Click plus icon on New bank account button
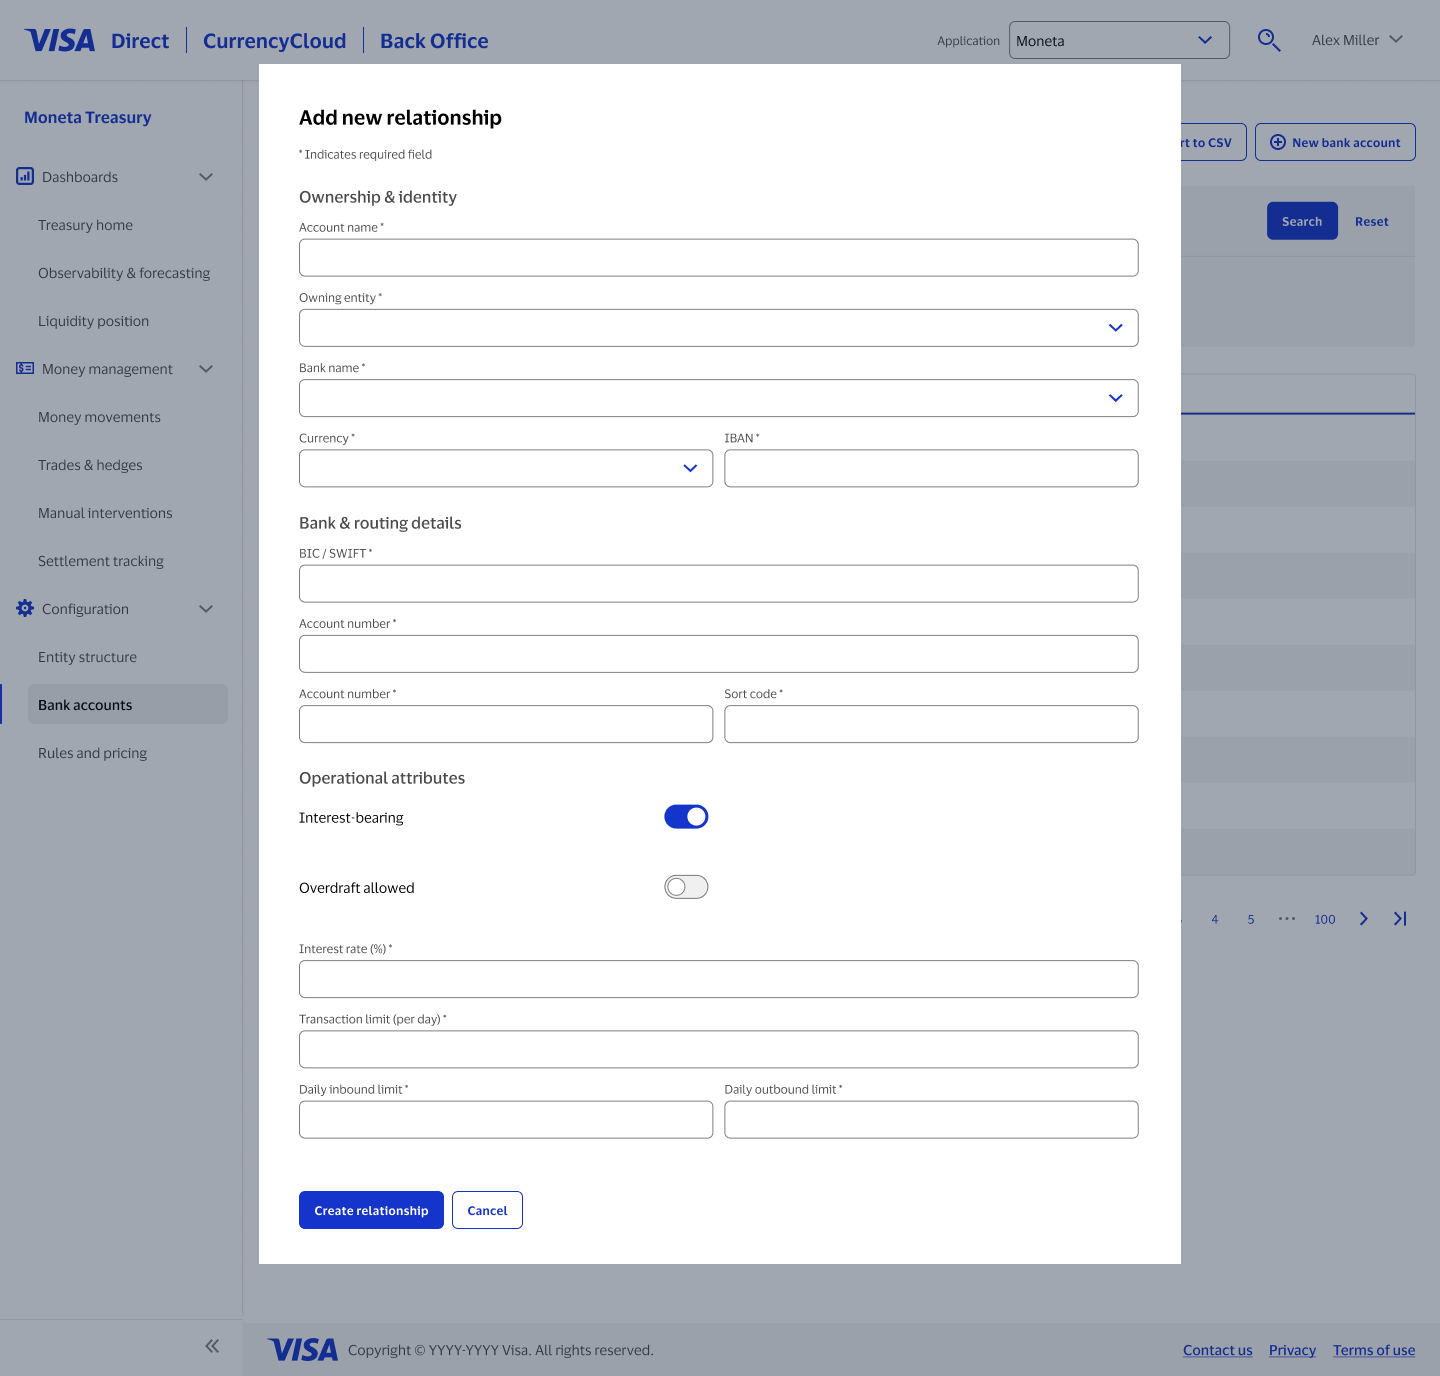The width and height of the screenshot is (1440, 1376). coord(1278,142)
